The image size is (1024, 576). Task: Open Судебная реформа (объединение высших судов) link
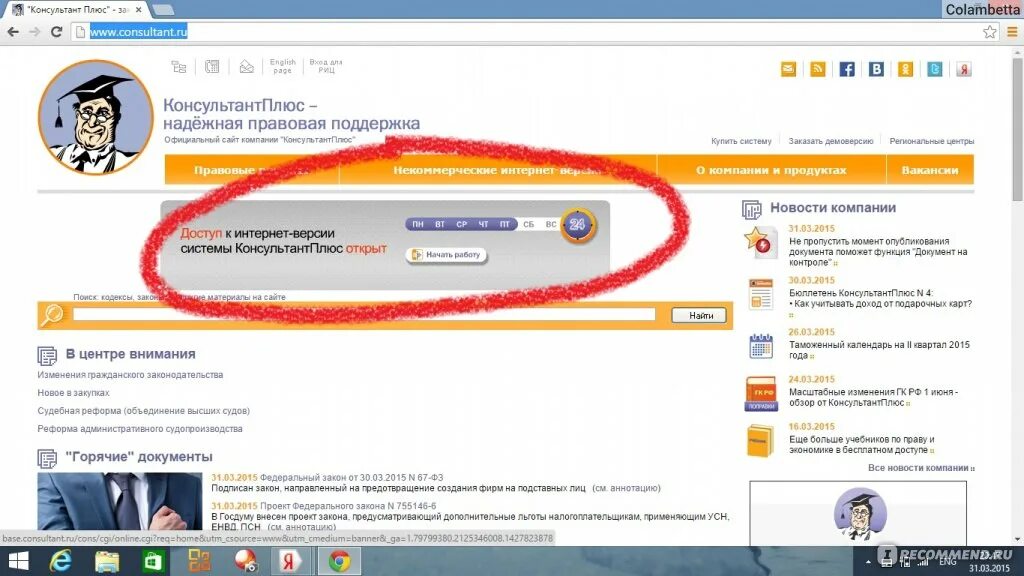pyautogui.click(x=143, y=411)
